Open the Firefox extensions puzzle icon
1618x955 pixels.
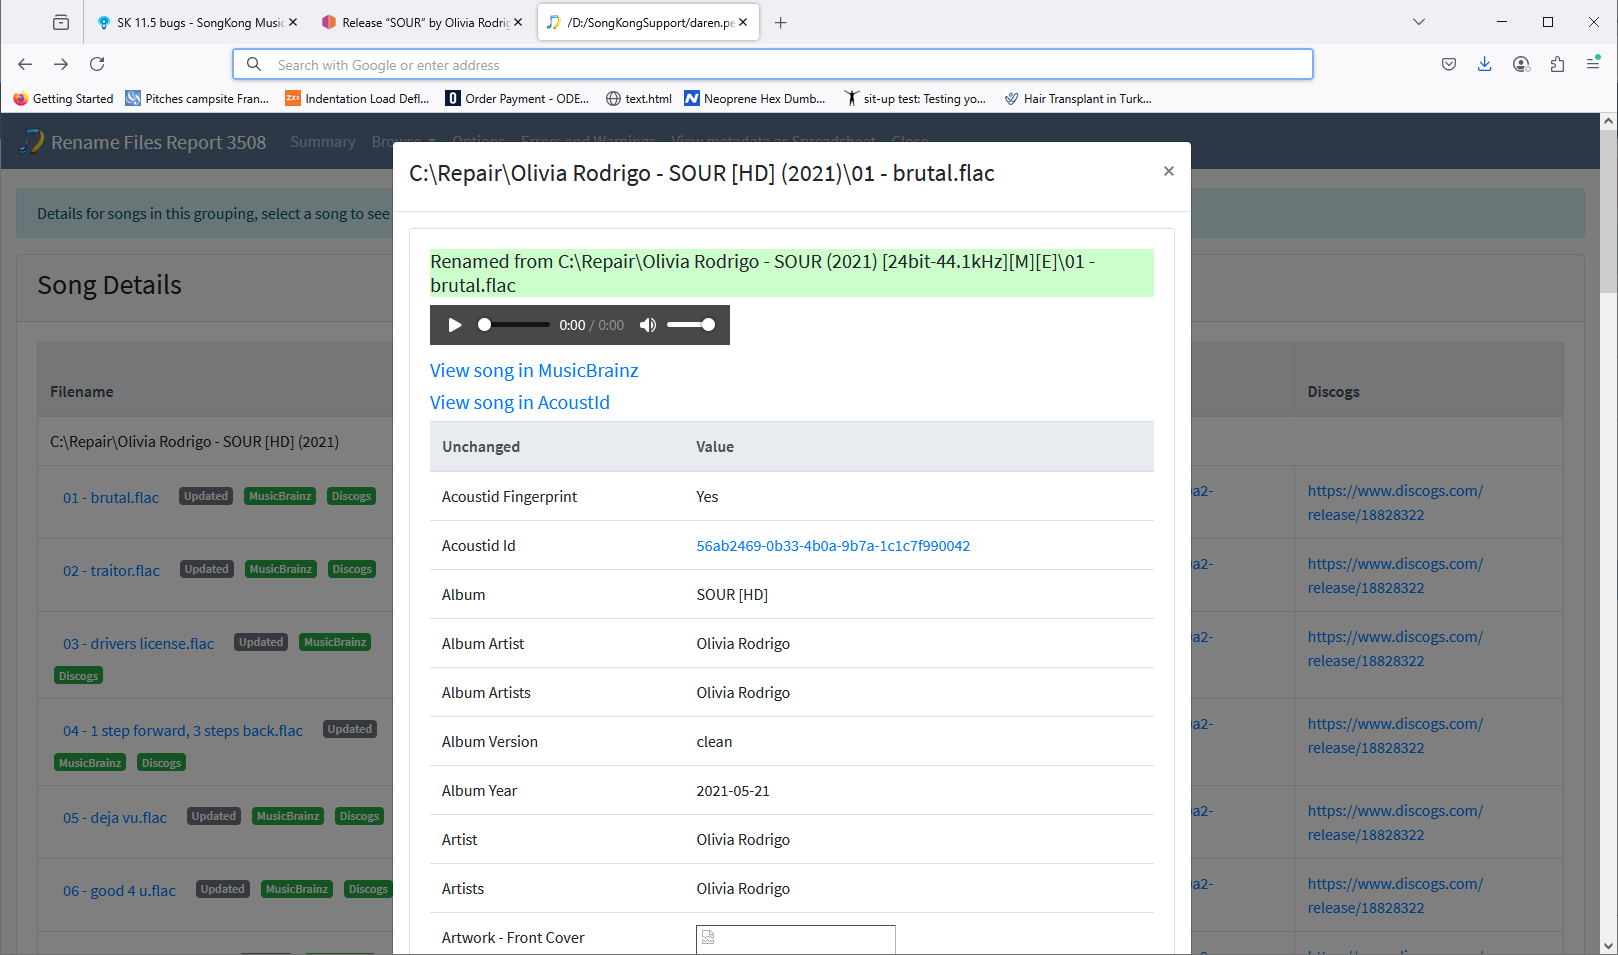pos(1557,64)
